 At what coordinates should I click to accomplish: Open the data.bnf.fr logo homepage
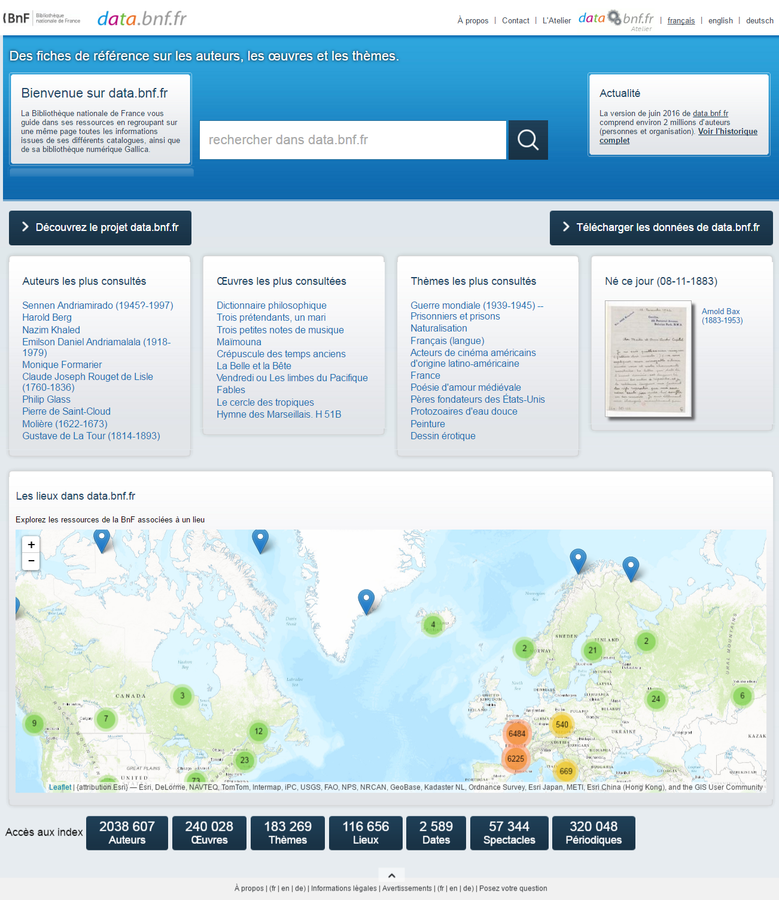pyautogui.click(x=142, y=18)
